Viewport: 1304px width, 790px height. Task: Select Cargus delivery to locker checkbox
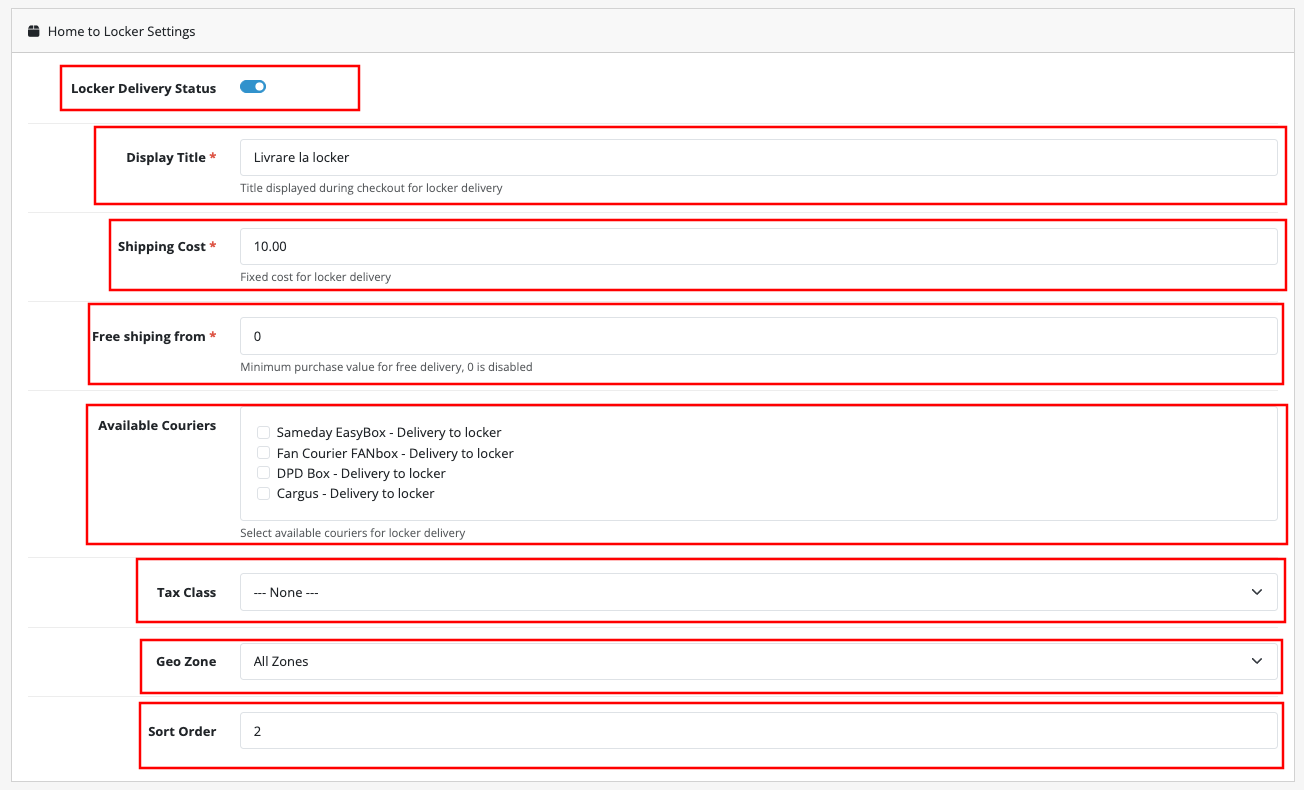(263, 493)
